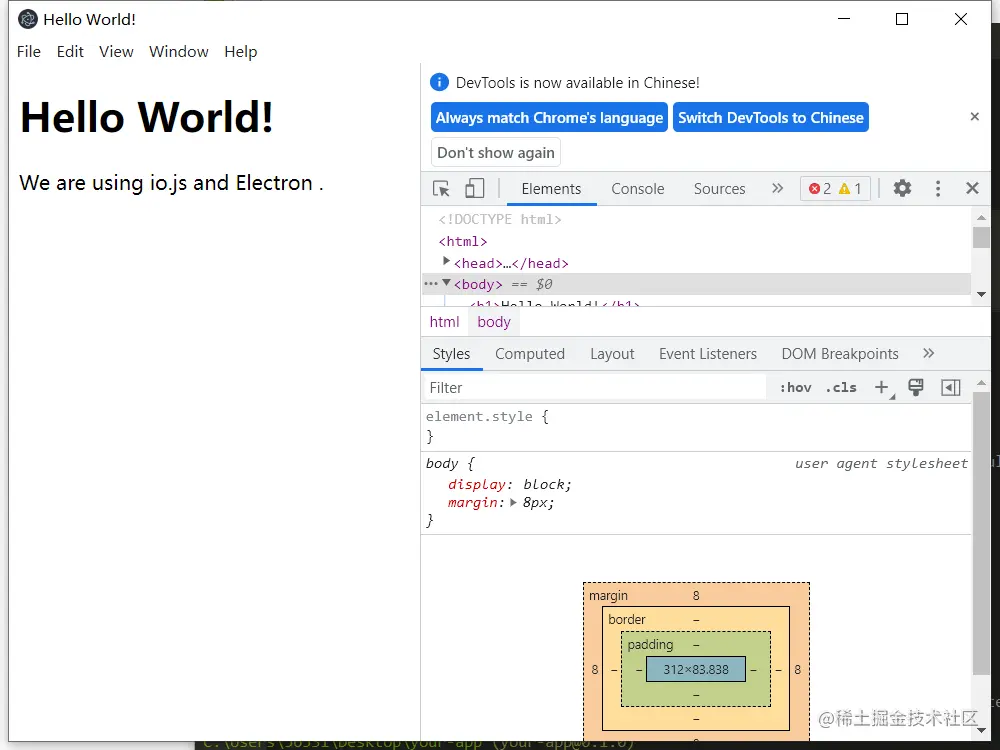Click the margin top value 8

point(696,596)
